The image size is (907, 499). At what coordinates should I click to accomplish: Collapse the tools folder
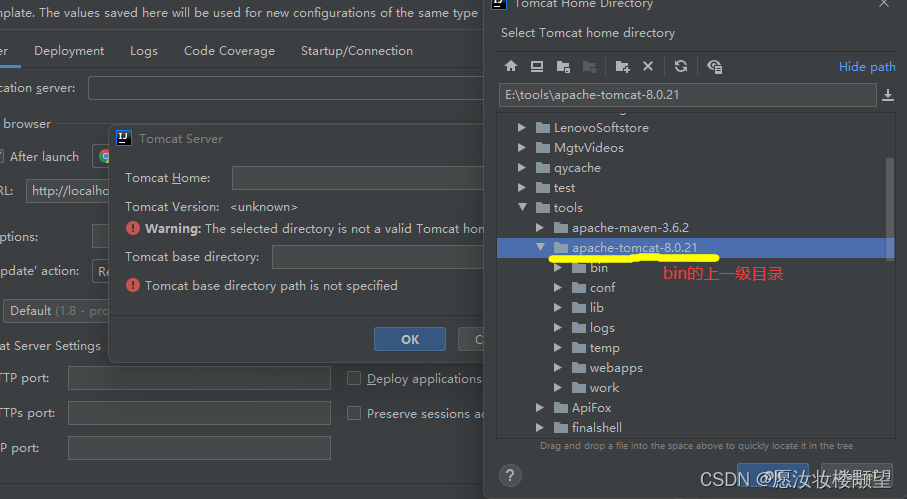[x=522, y=207]
